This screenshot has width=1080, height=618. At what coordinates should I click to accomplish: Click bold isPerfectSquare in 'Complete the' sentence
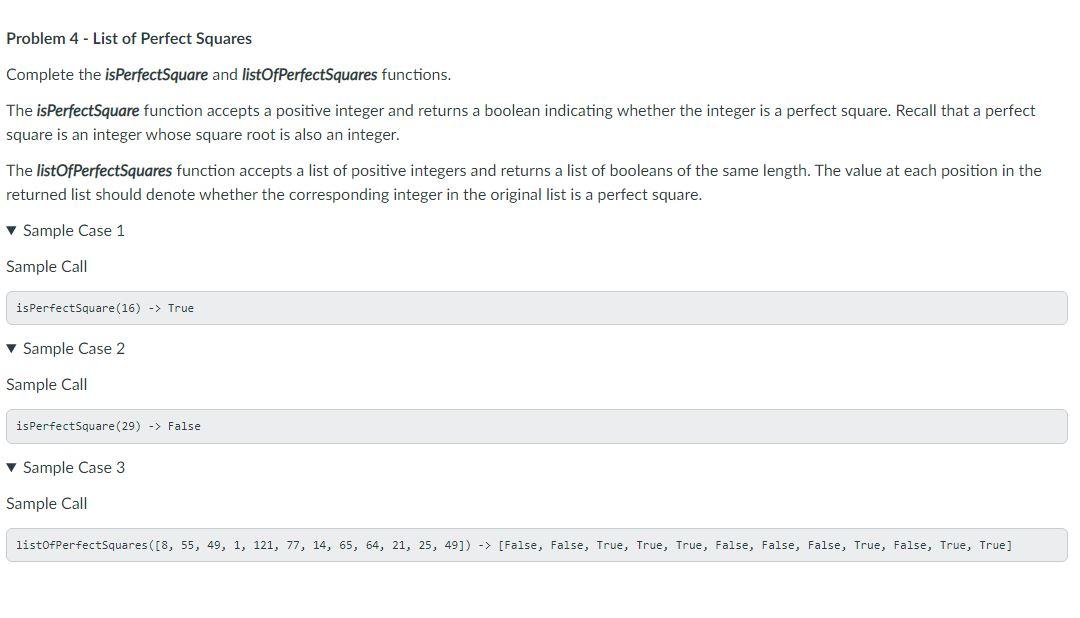coord(156,74)
